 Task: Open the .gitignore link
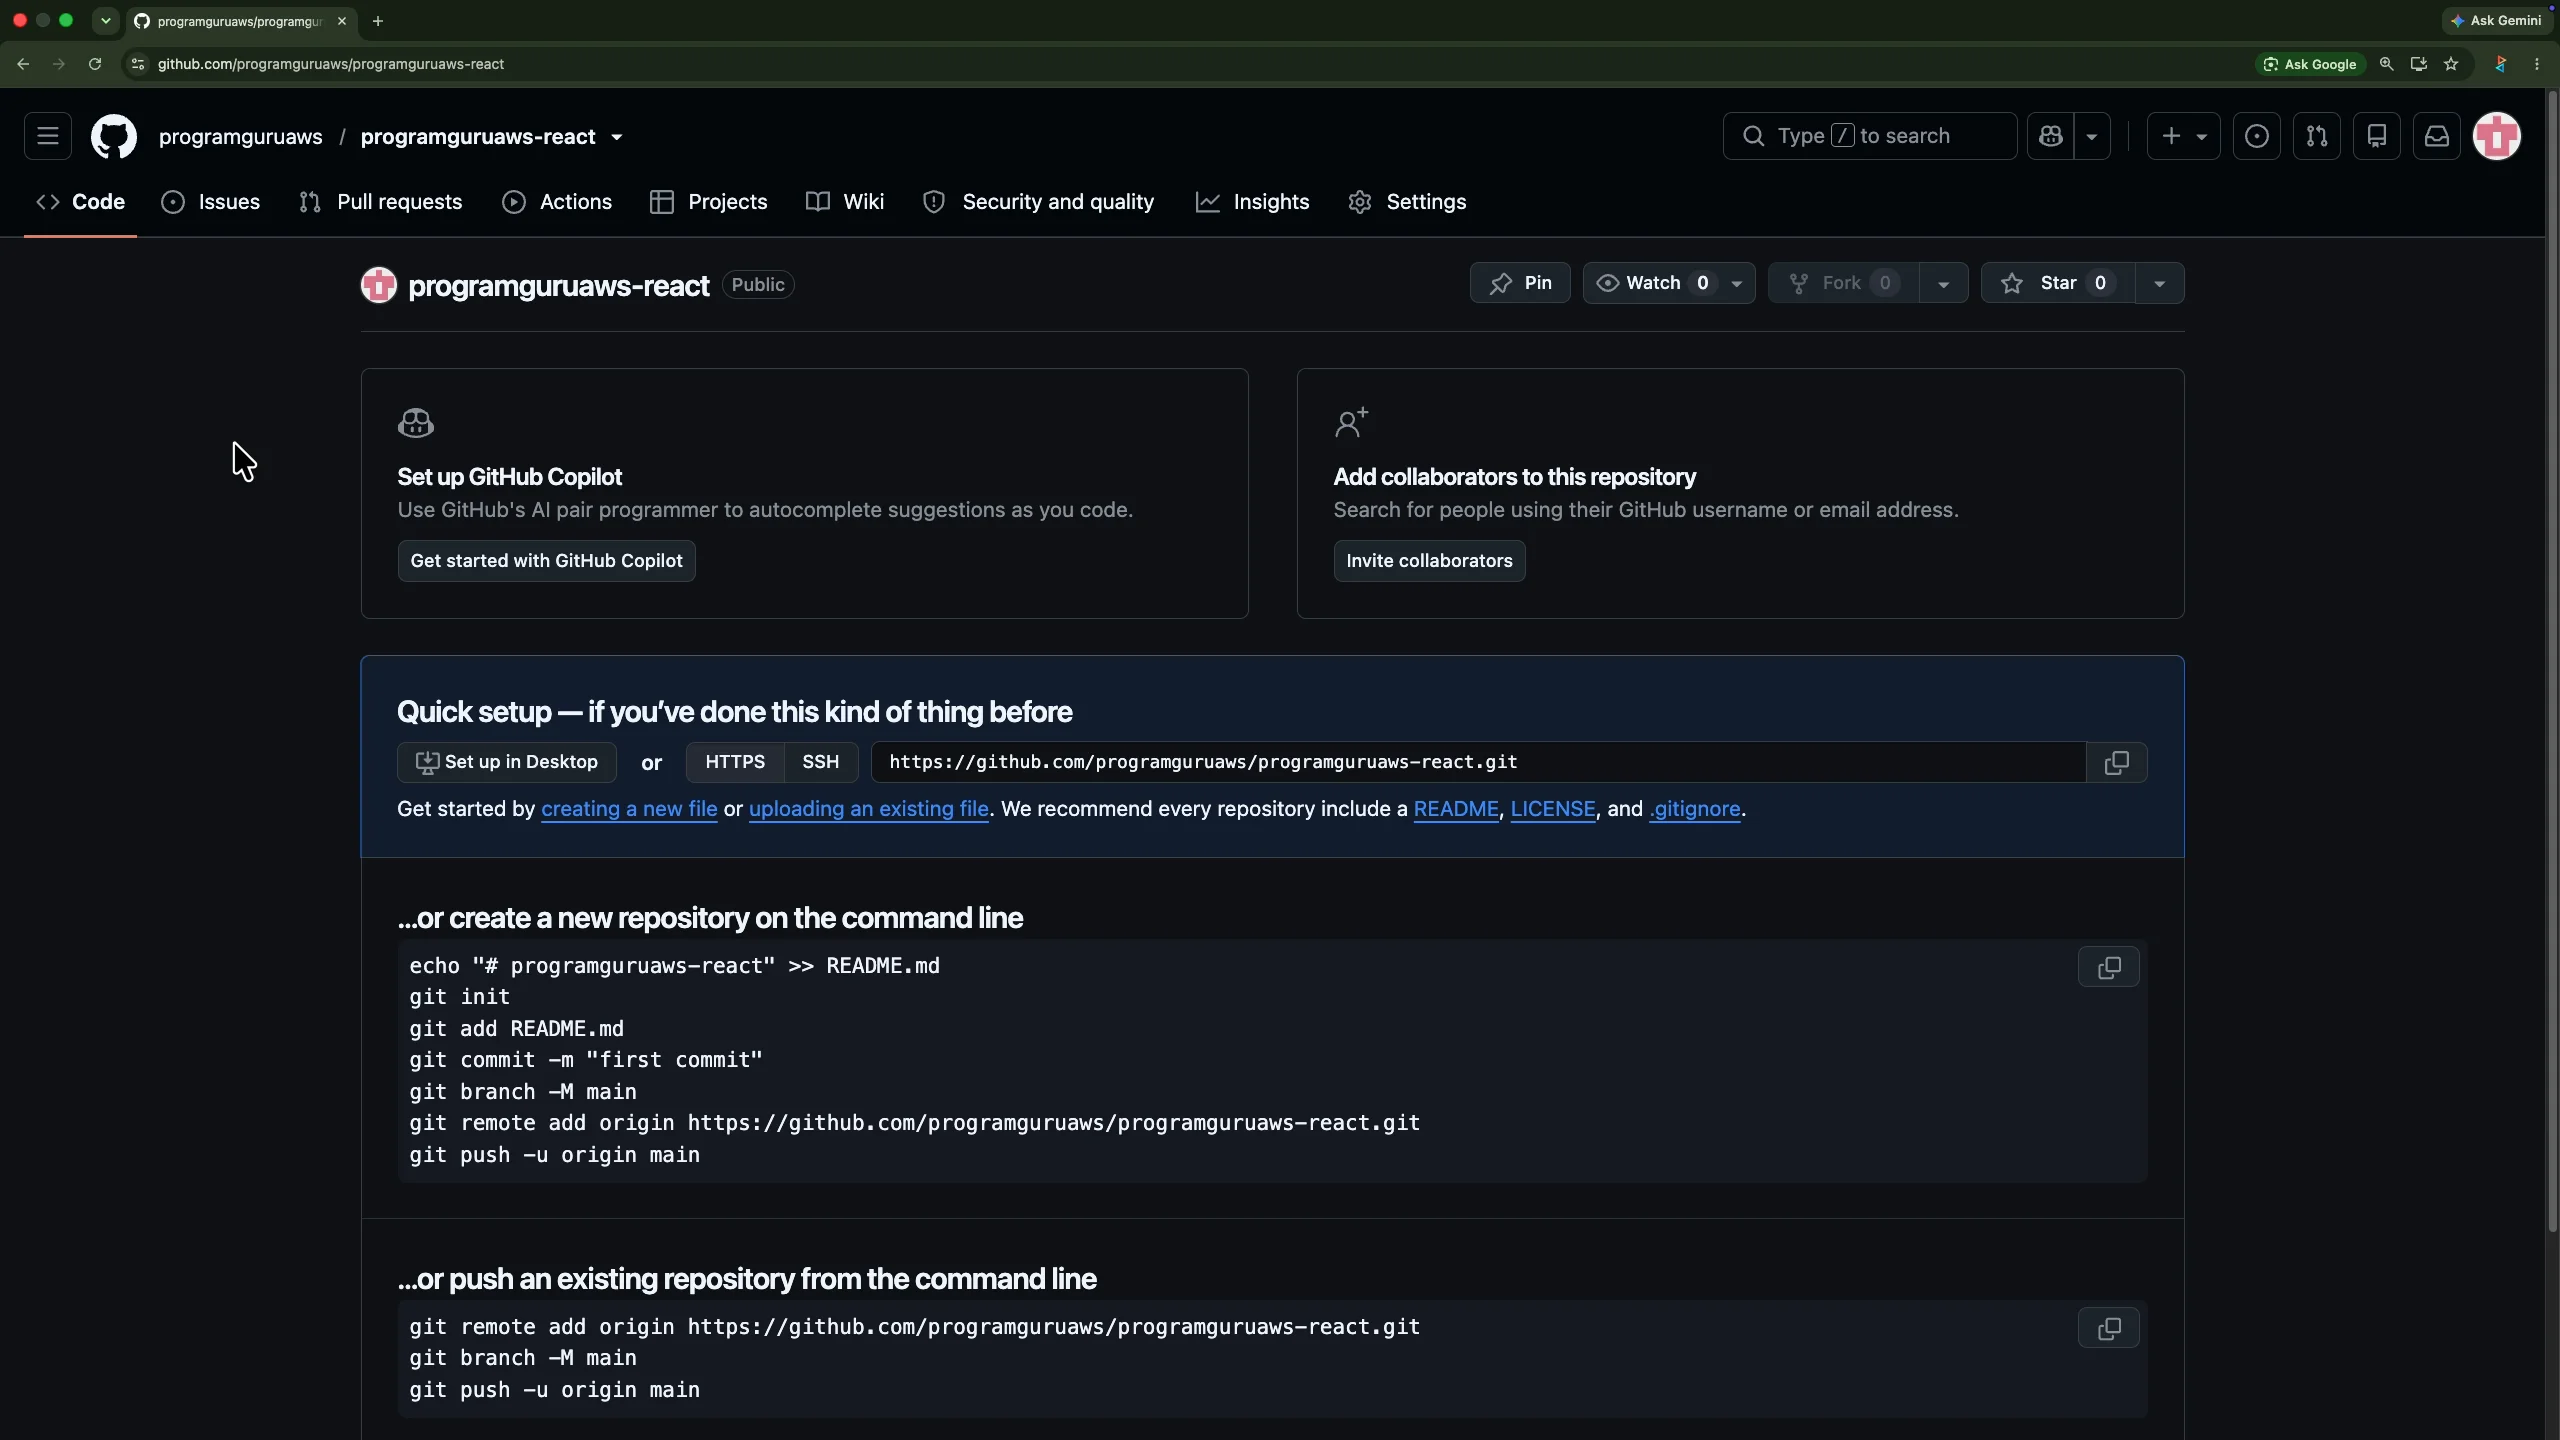1695,809
